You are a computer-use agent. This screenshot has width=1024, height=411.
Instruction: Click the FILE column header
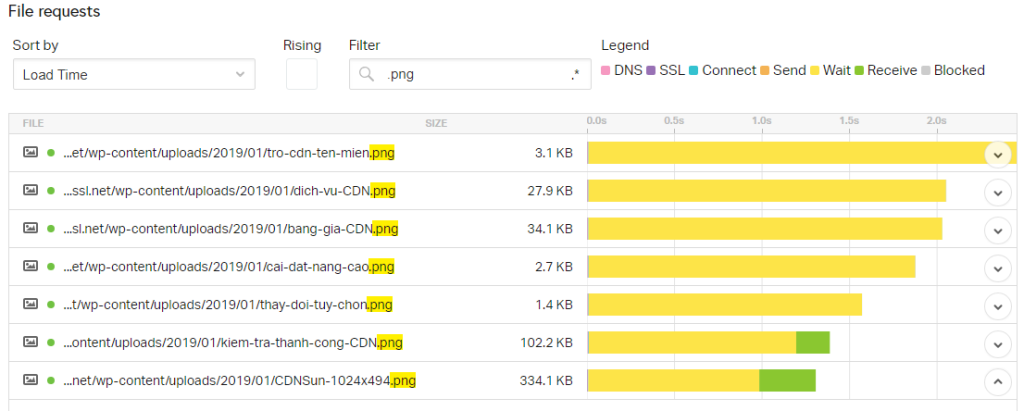(33, 123)
